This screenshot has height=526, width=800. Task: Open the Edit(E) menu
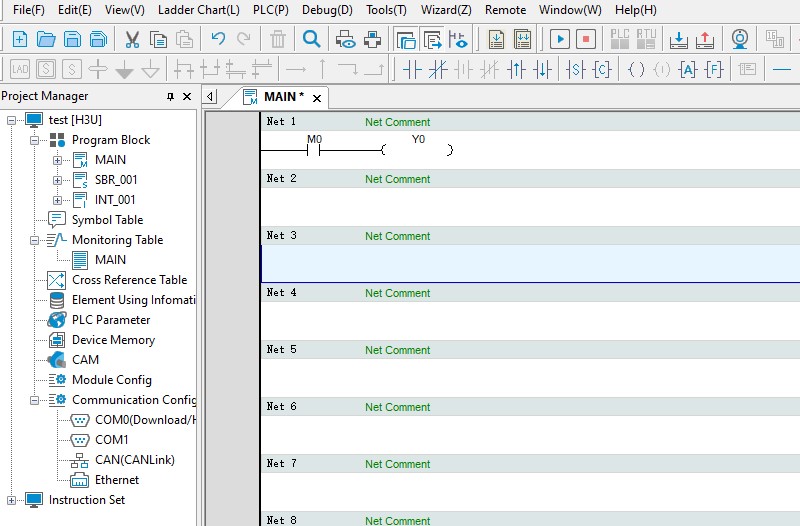(x=74, y=10)
